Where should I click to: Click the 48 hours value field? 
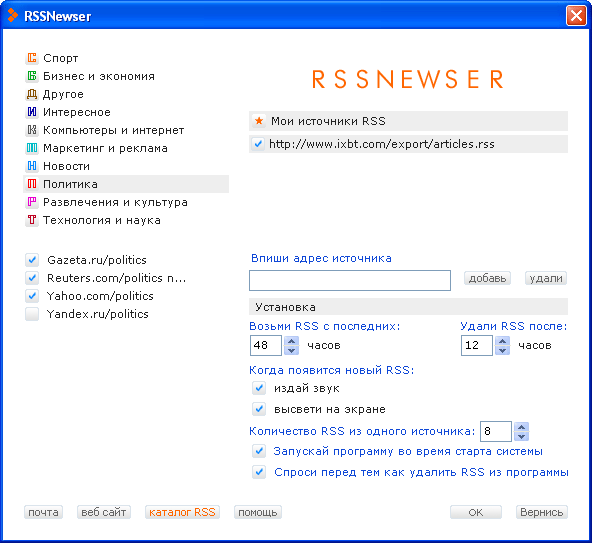pyautogui.click(x=266, y=345)
